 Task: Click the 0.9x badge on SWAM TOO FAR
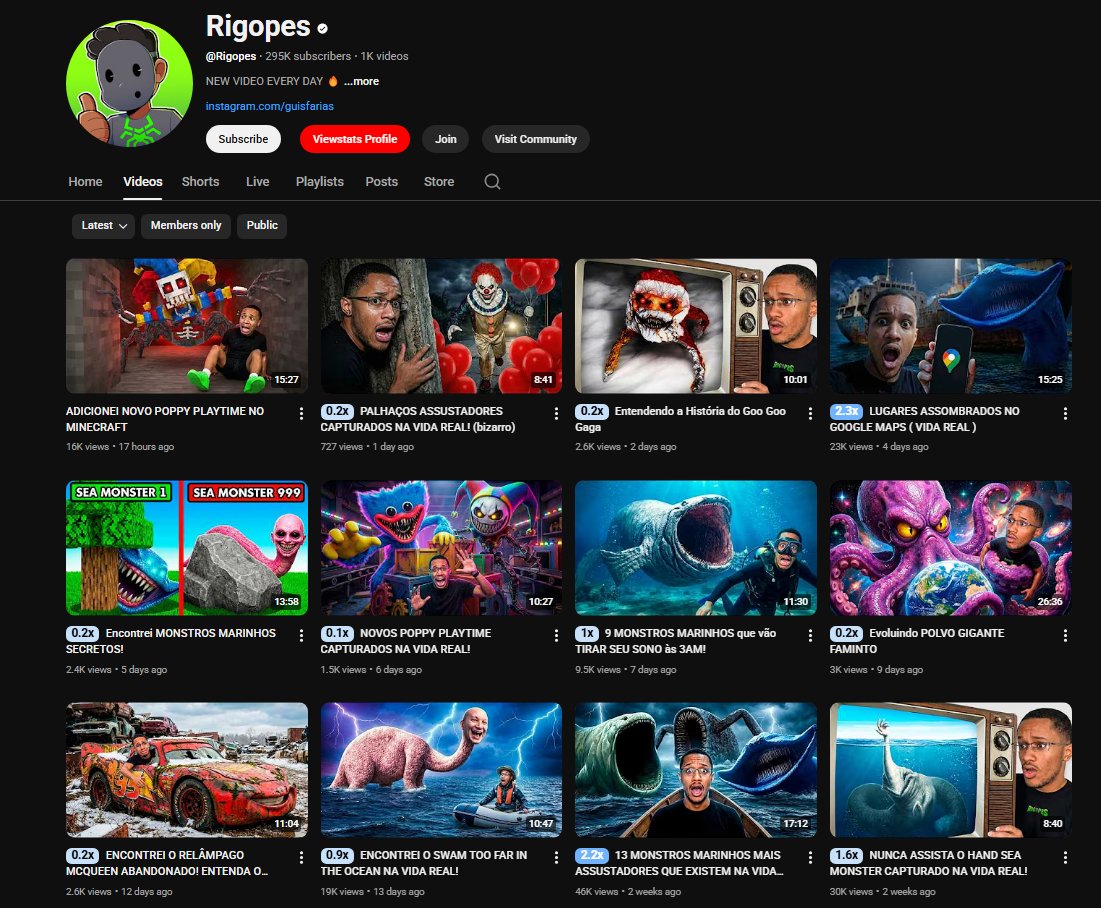pyautogui.click(x=337, y=855)
